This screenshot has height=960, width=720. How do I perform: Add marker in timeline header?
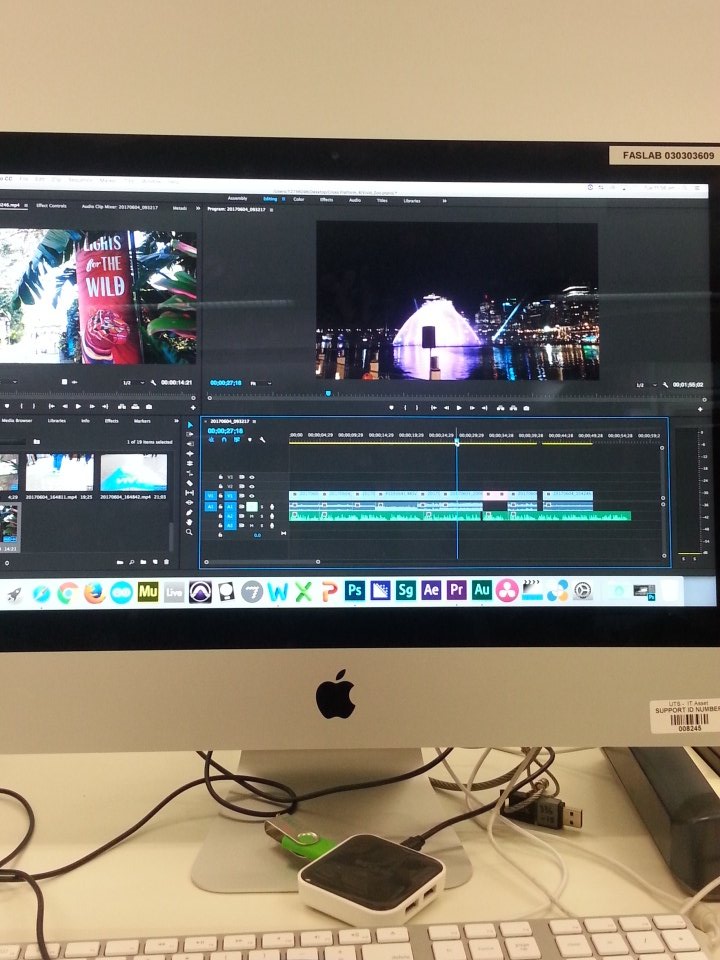coord(250,440)
